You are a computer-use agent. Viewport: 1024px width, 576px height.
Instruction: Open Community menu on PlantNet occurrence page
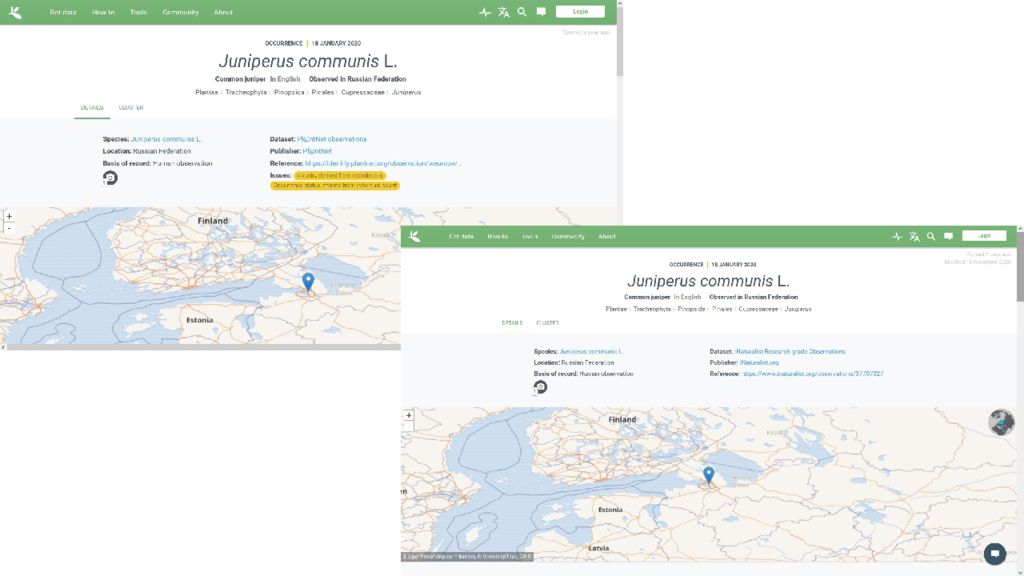click(180, 12)
